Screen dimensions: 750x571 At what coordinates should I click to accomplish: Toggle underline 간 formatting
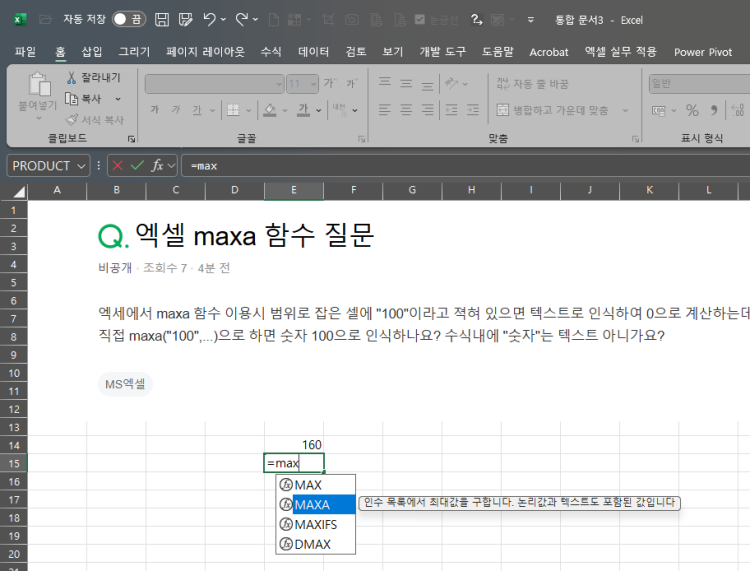click(x=197, y=110)
